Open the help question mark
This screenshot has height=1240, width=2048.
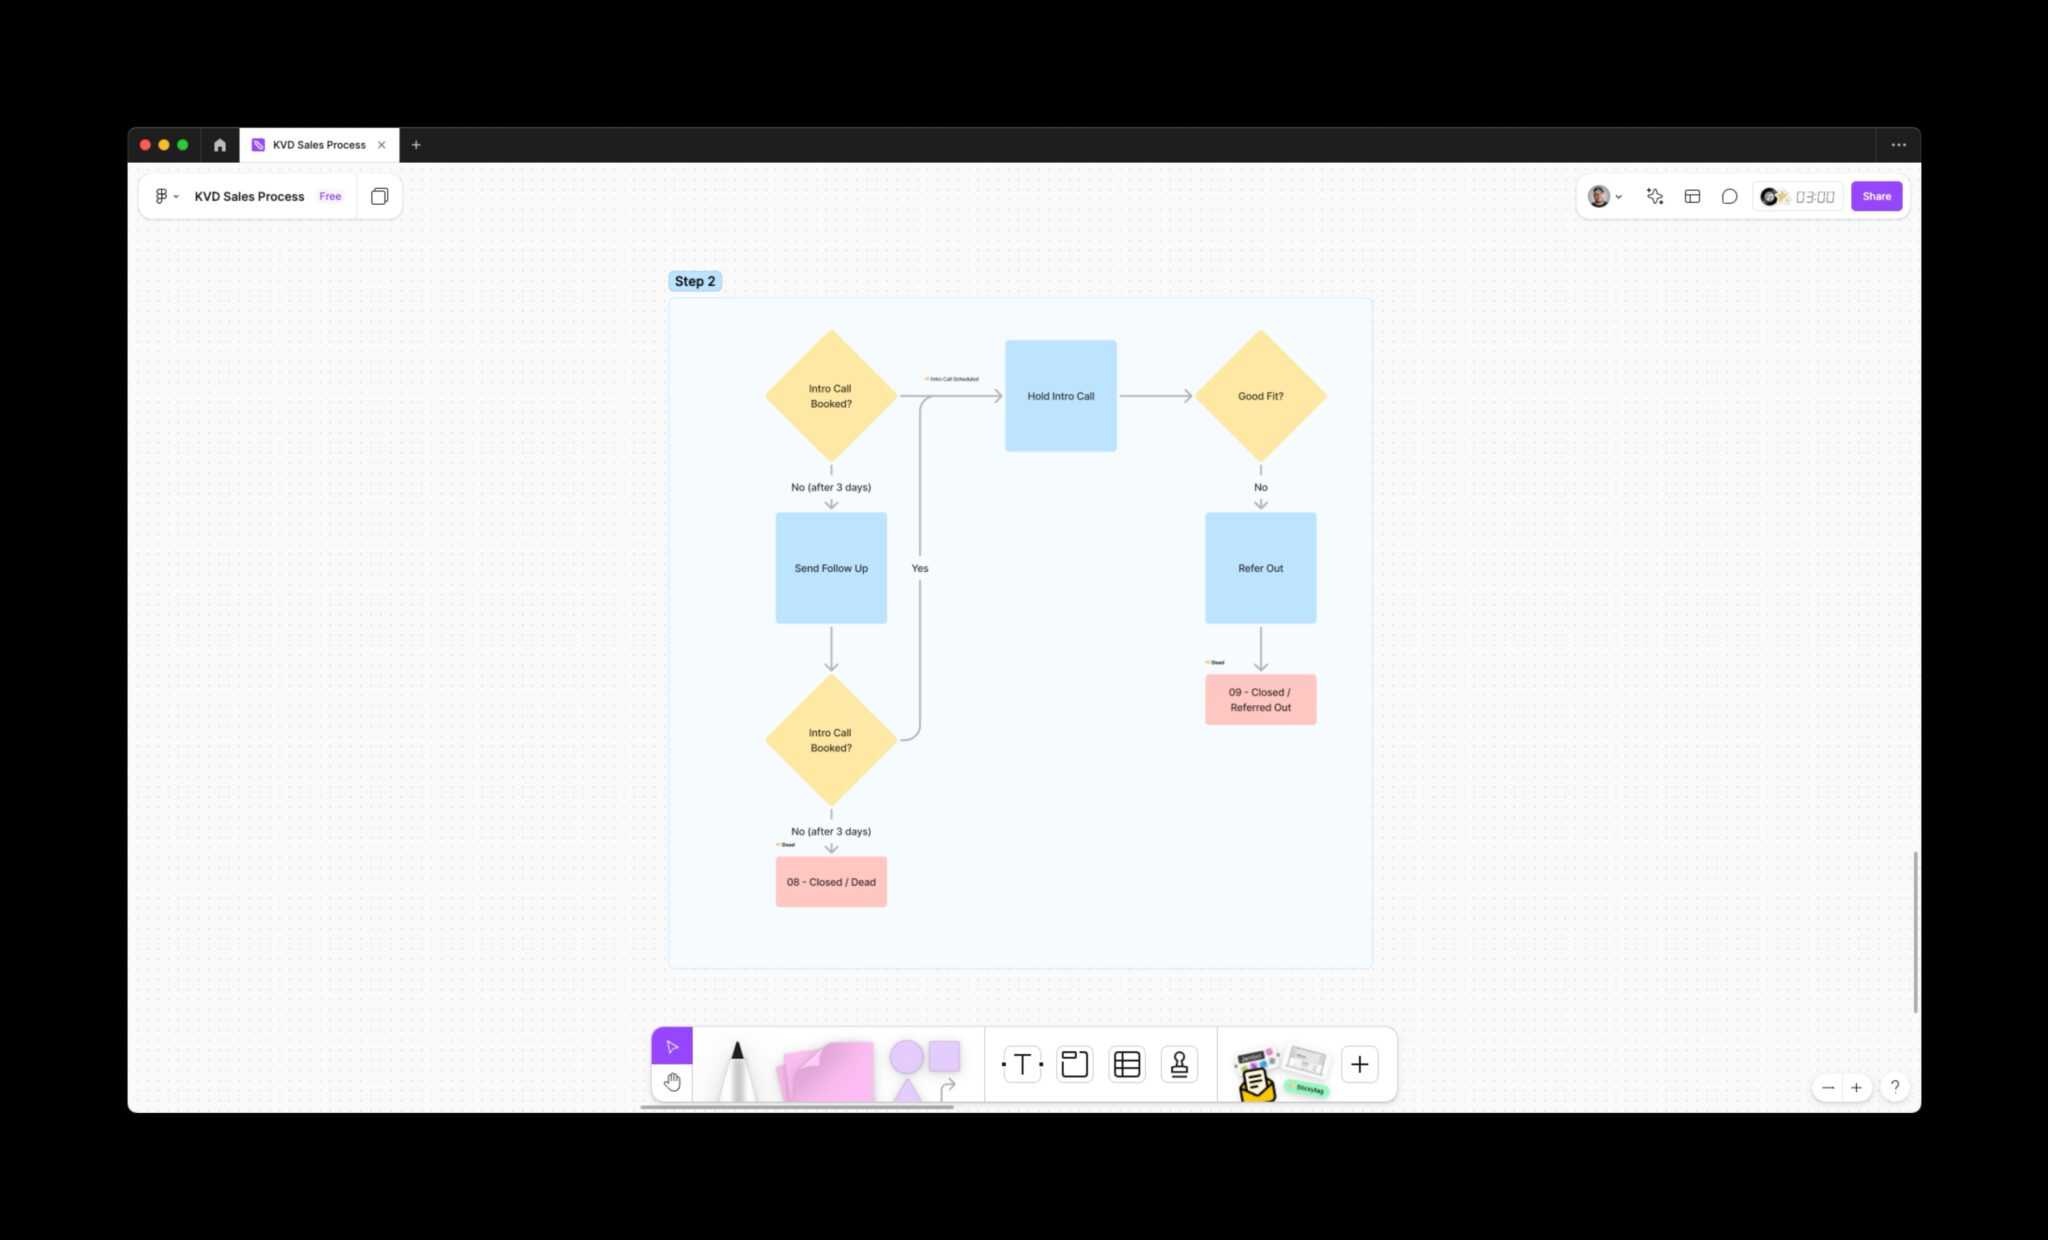click(x=1894, y=1087)
